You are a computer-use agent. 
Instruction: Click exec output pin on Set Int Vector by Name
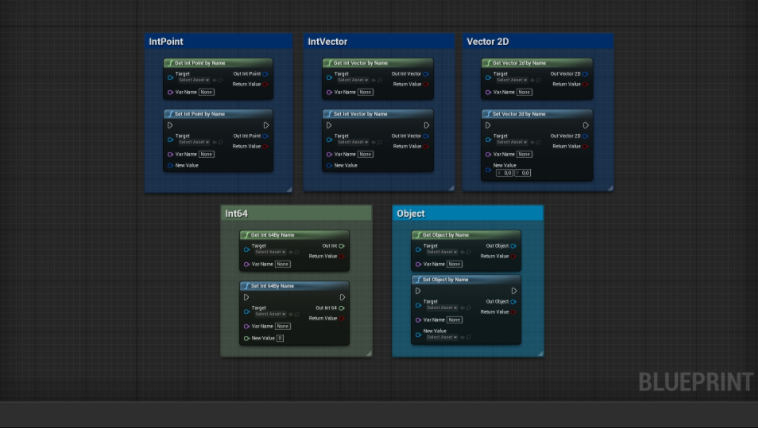pos(426,125)
